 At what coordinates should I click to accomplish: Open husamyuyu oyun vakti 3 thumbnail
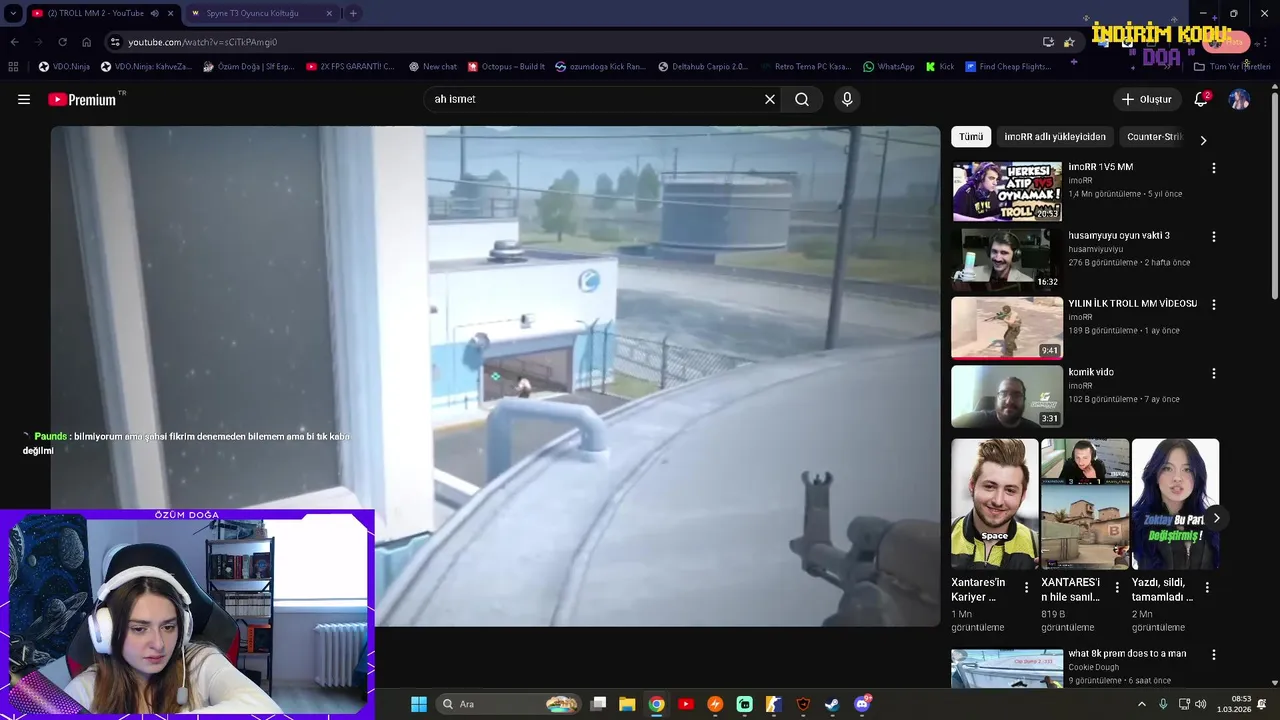coord(1007,259)
